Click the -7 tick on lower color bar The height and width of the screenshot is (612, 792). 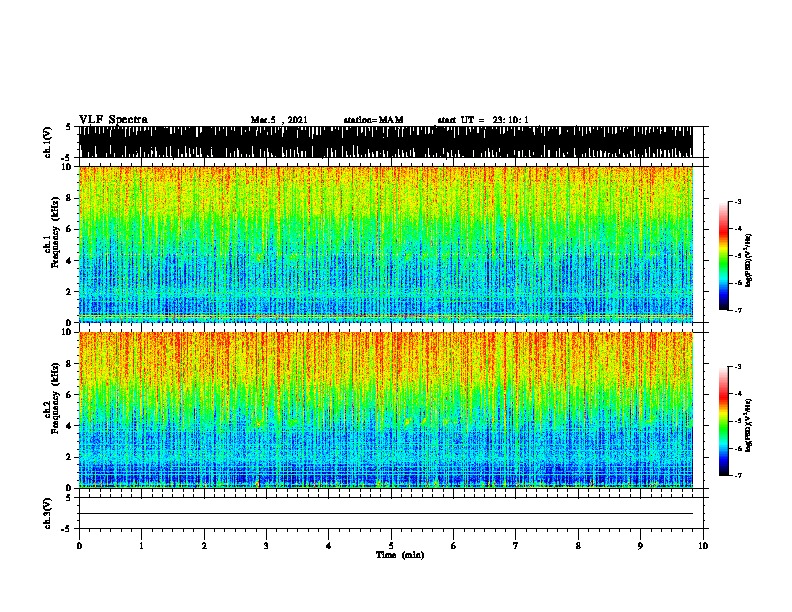coord(737,475)
